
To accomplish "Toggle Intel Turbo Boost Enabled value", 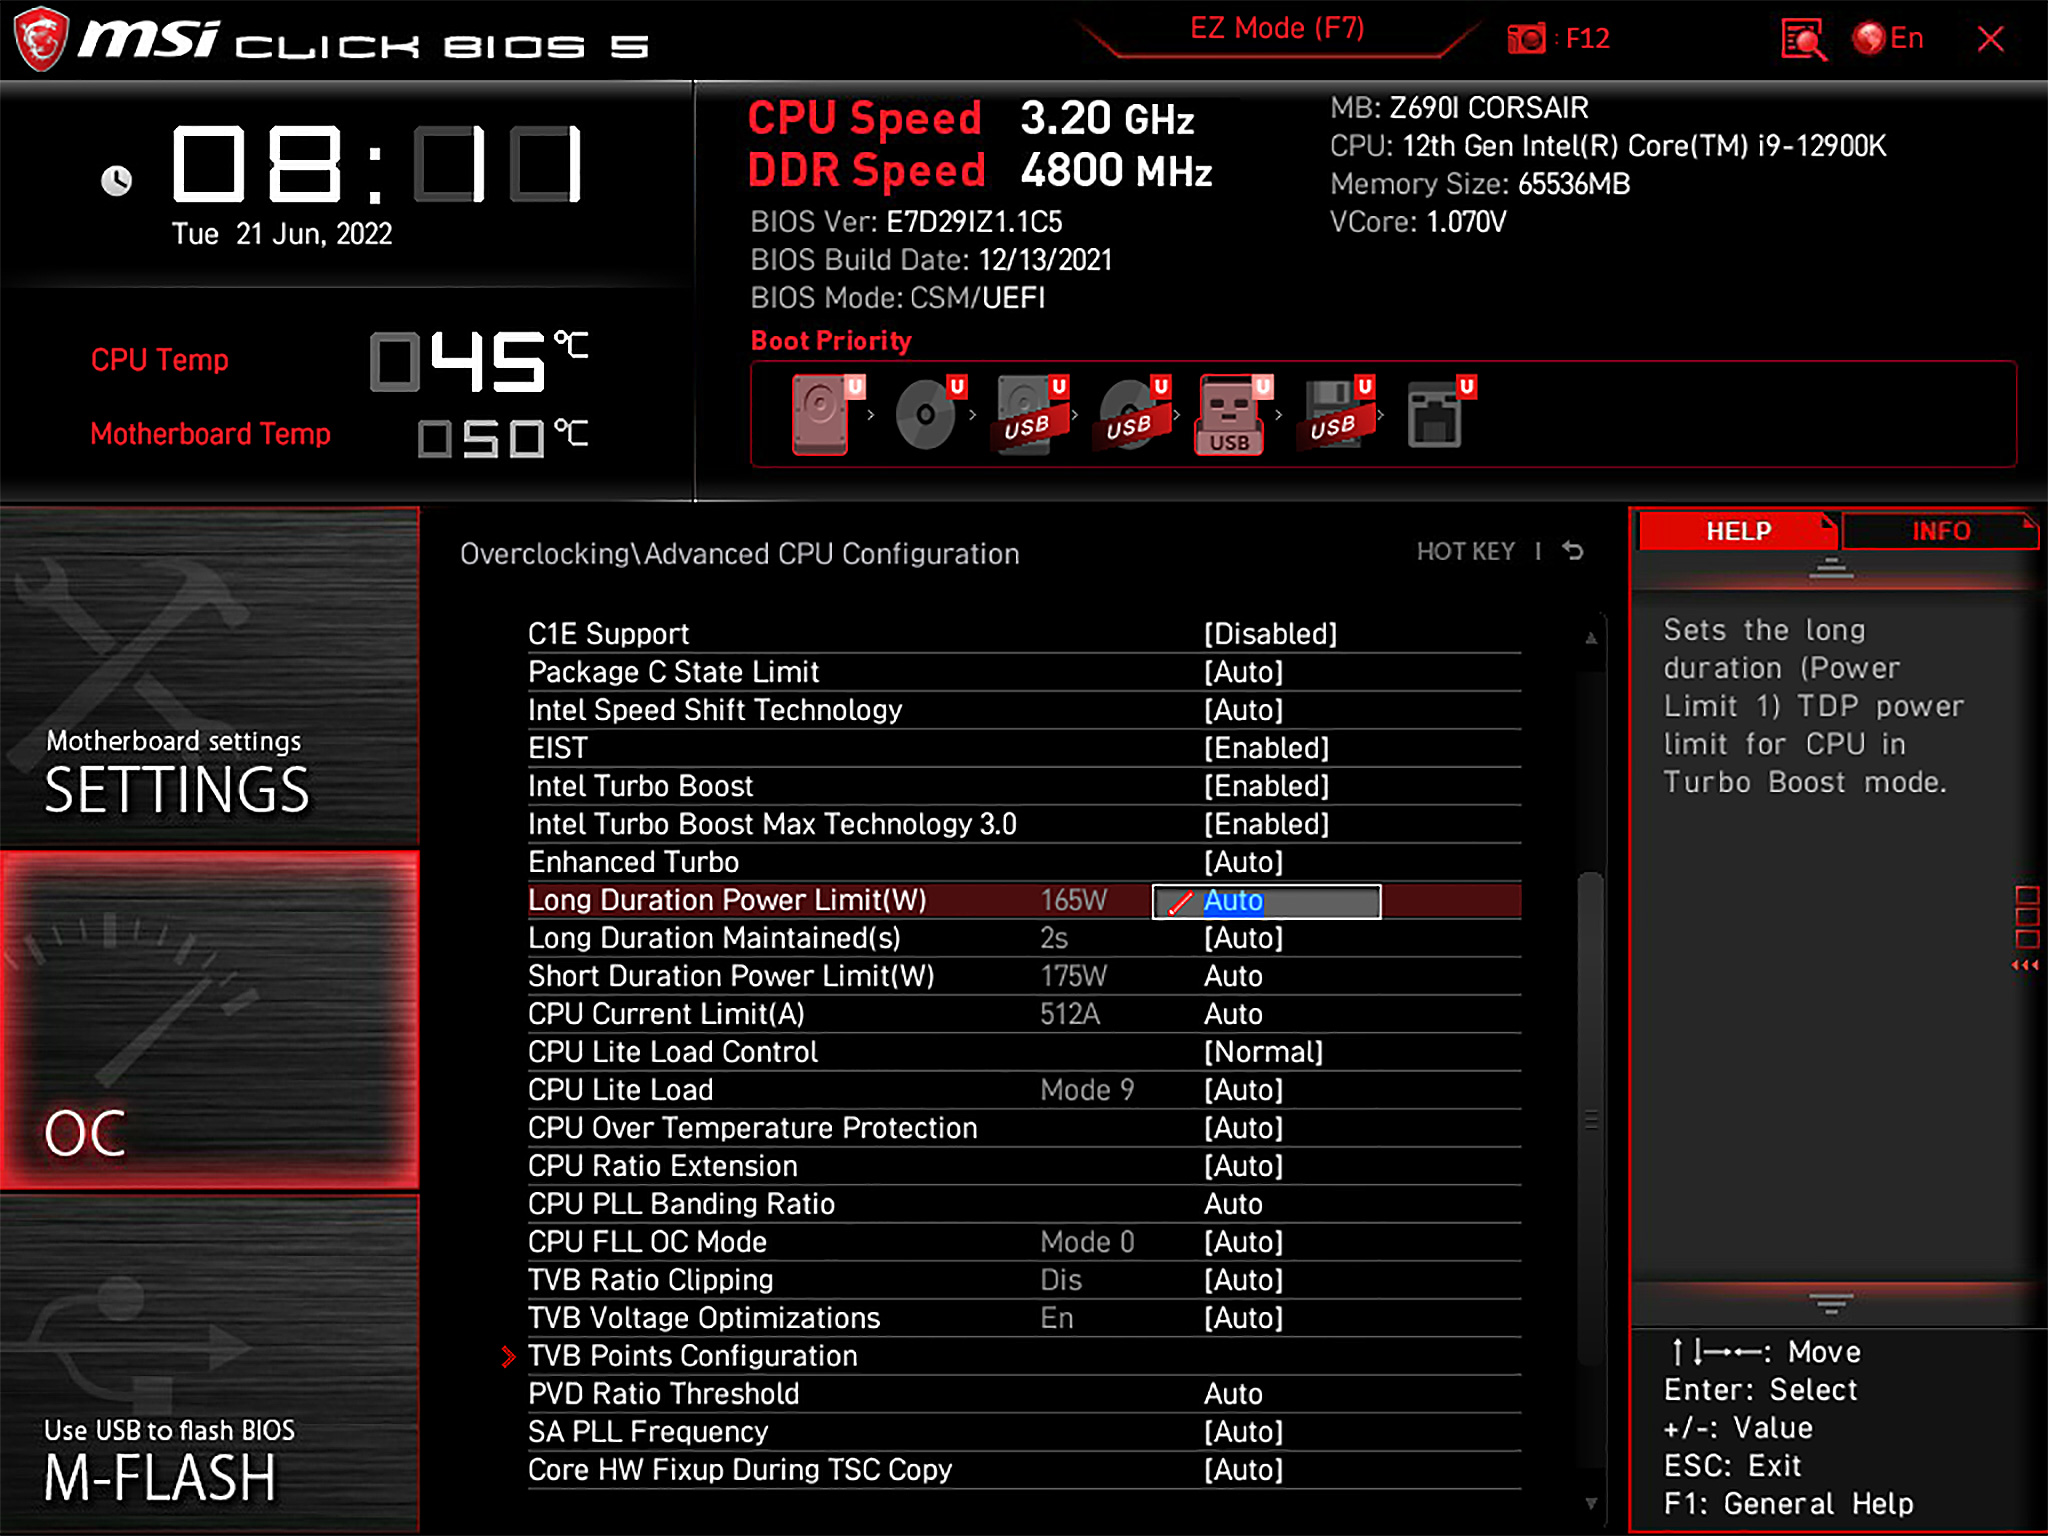I will pyautogui.click(x=1266, y=786).
